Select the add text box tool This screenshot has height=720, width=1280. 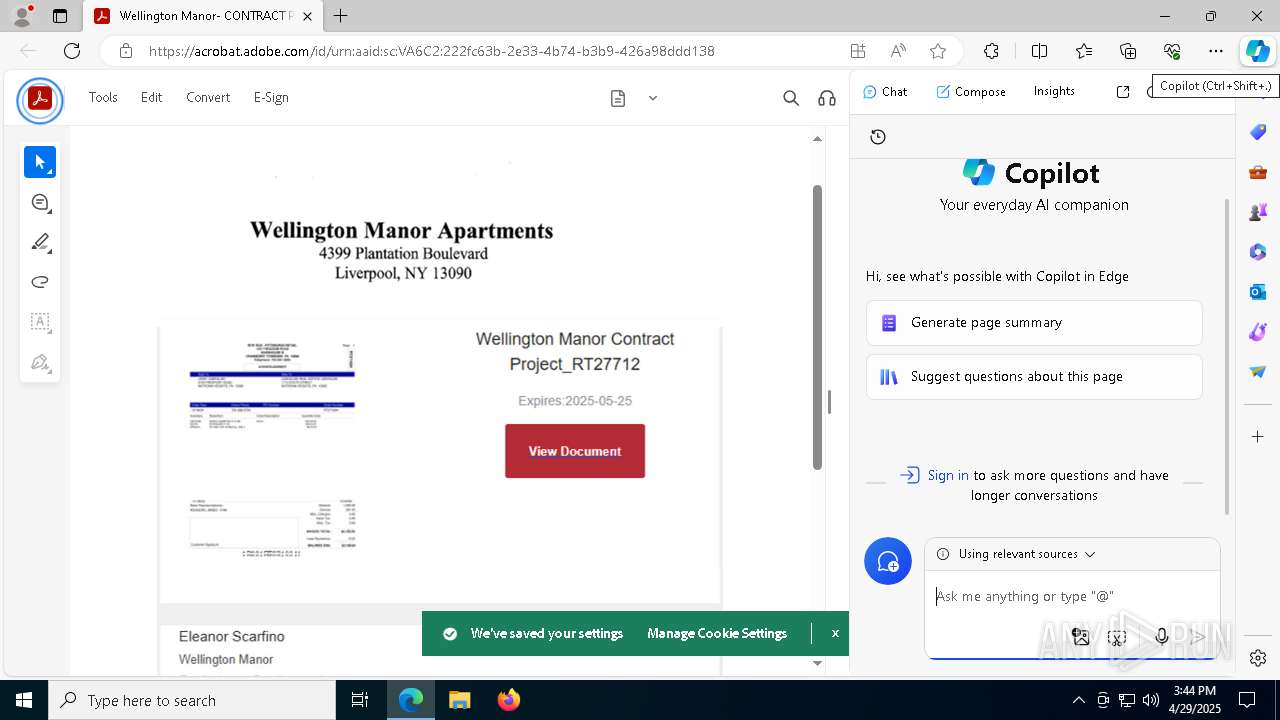pos(40,322)
